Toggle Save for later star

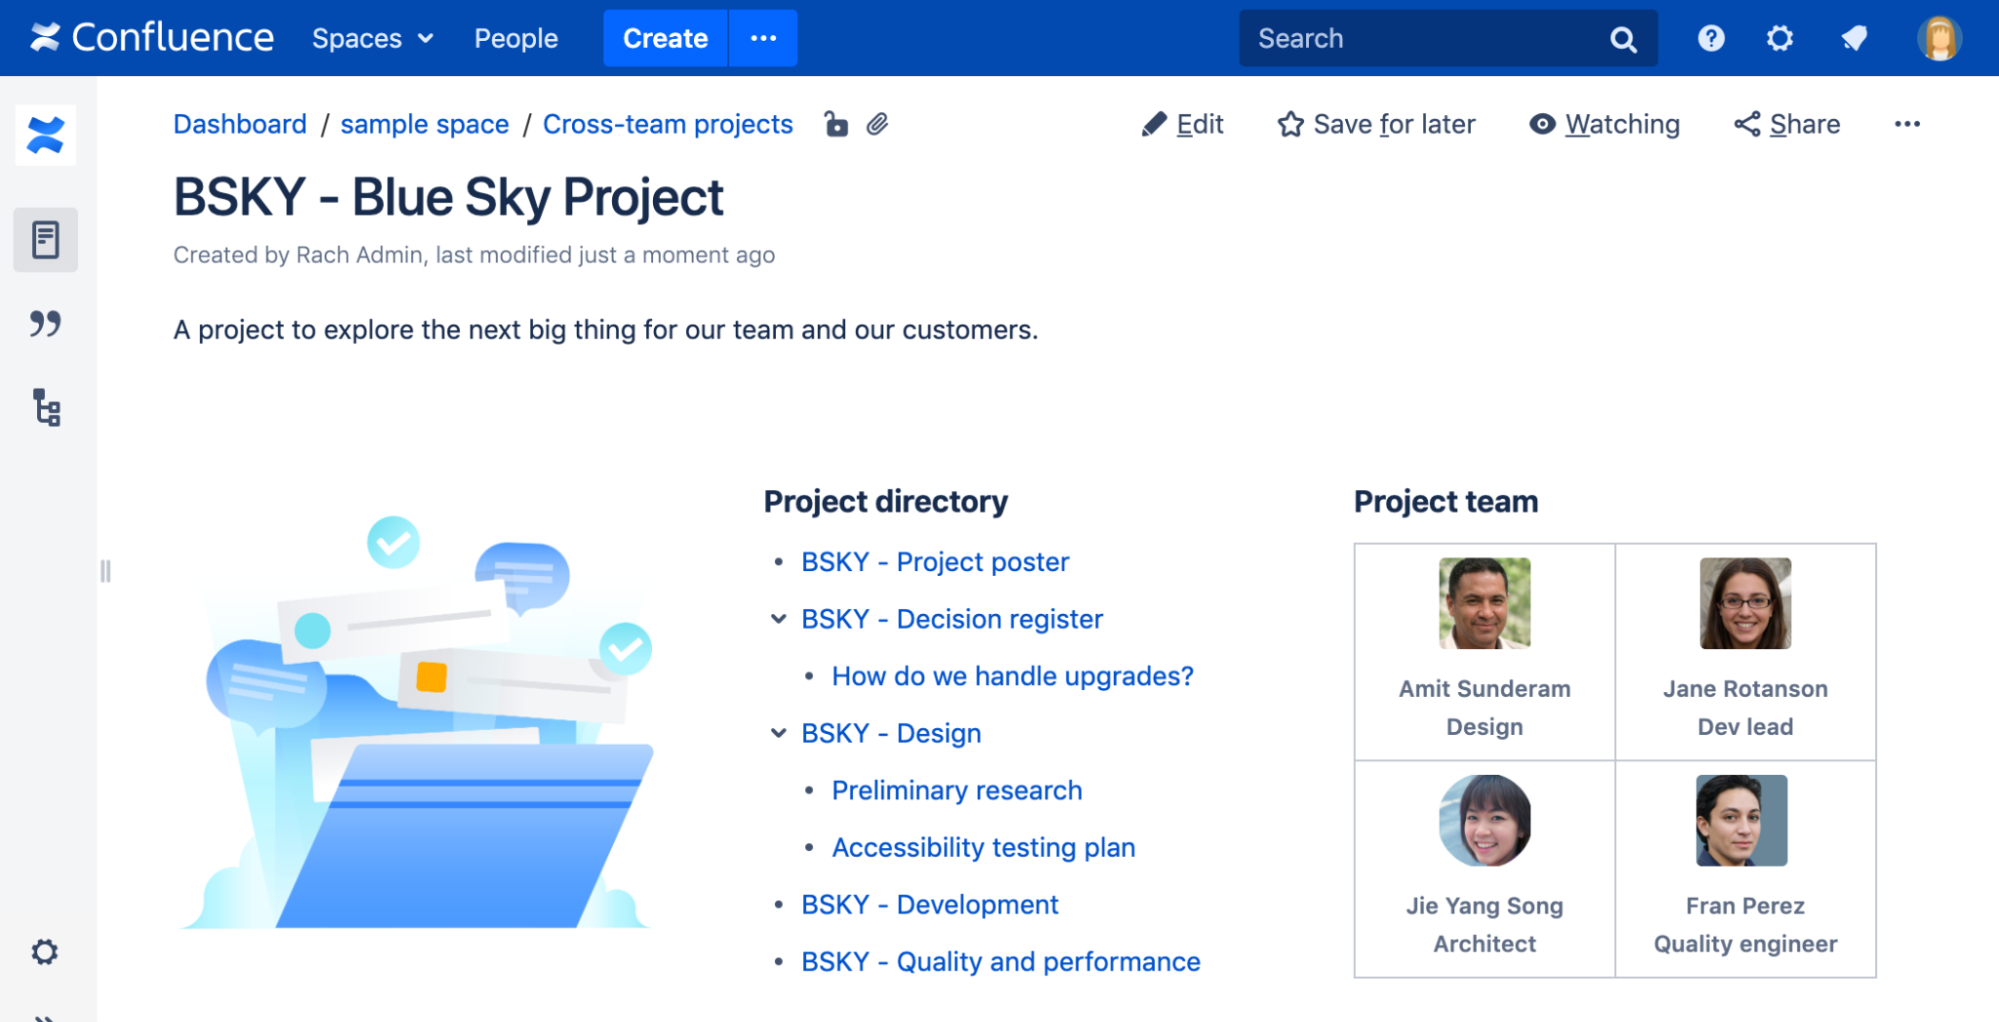1290,123
